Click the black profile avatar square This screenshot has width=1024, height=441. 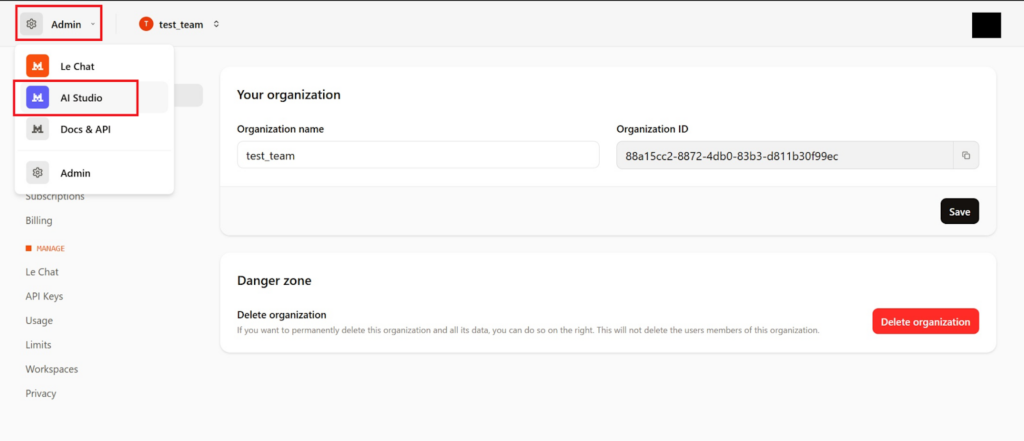pos(985,25)
